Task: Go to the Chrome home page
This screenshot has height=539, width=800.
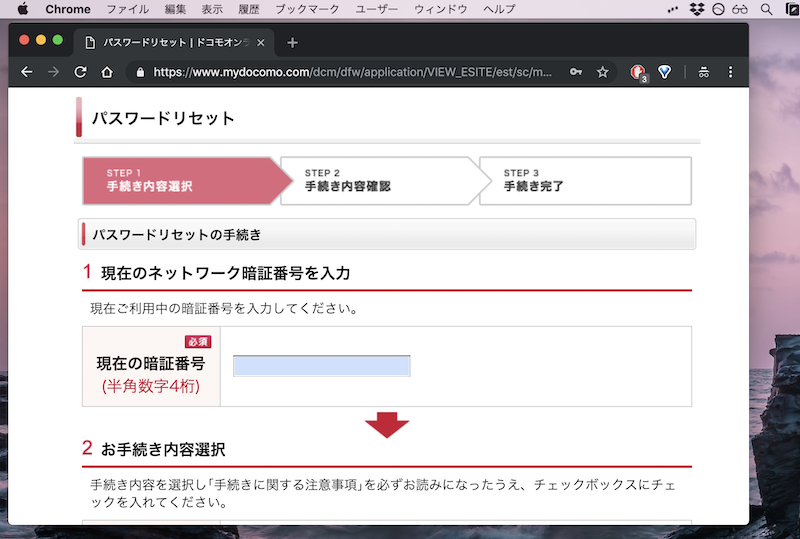Action: pos(107,72)
